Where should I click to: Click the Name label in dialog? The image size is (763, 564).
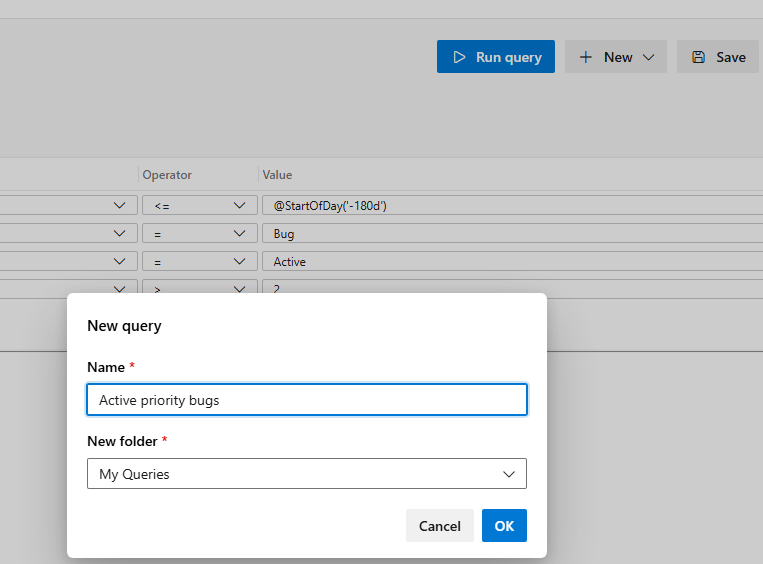click(x=106, y=367)
